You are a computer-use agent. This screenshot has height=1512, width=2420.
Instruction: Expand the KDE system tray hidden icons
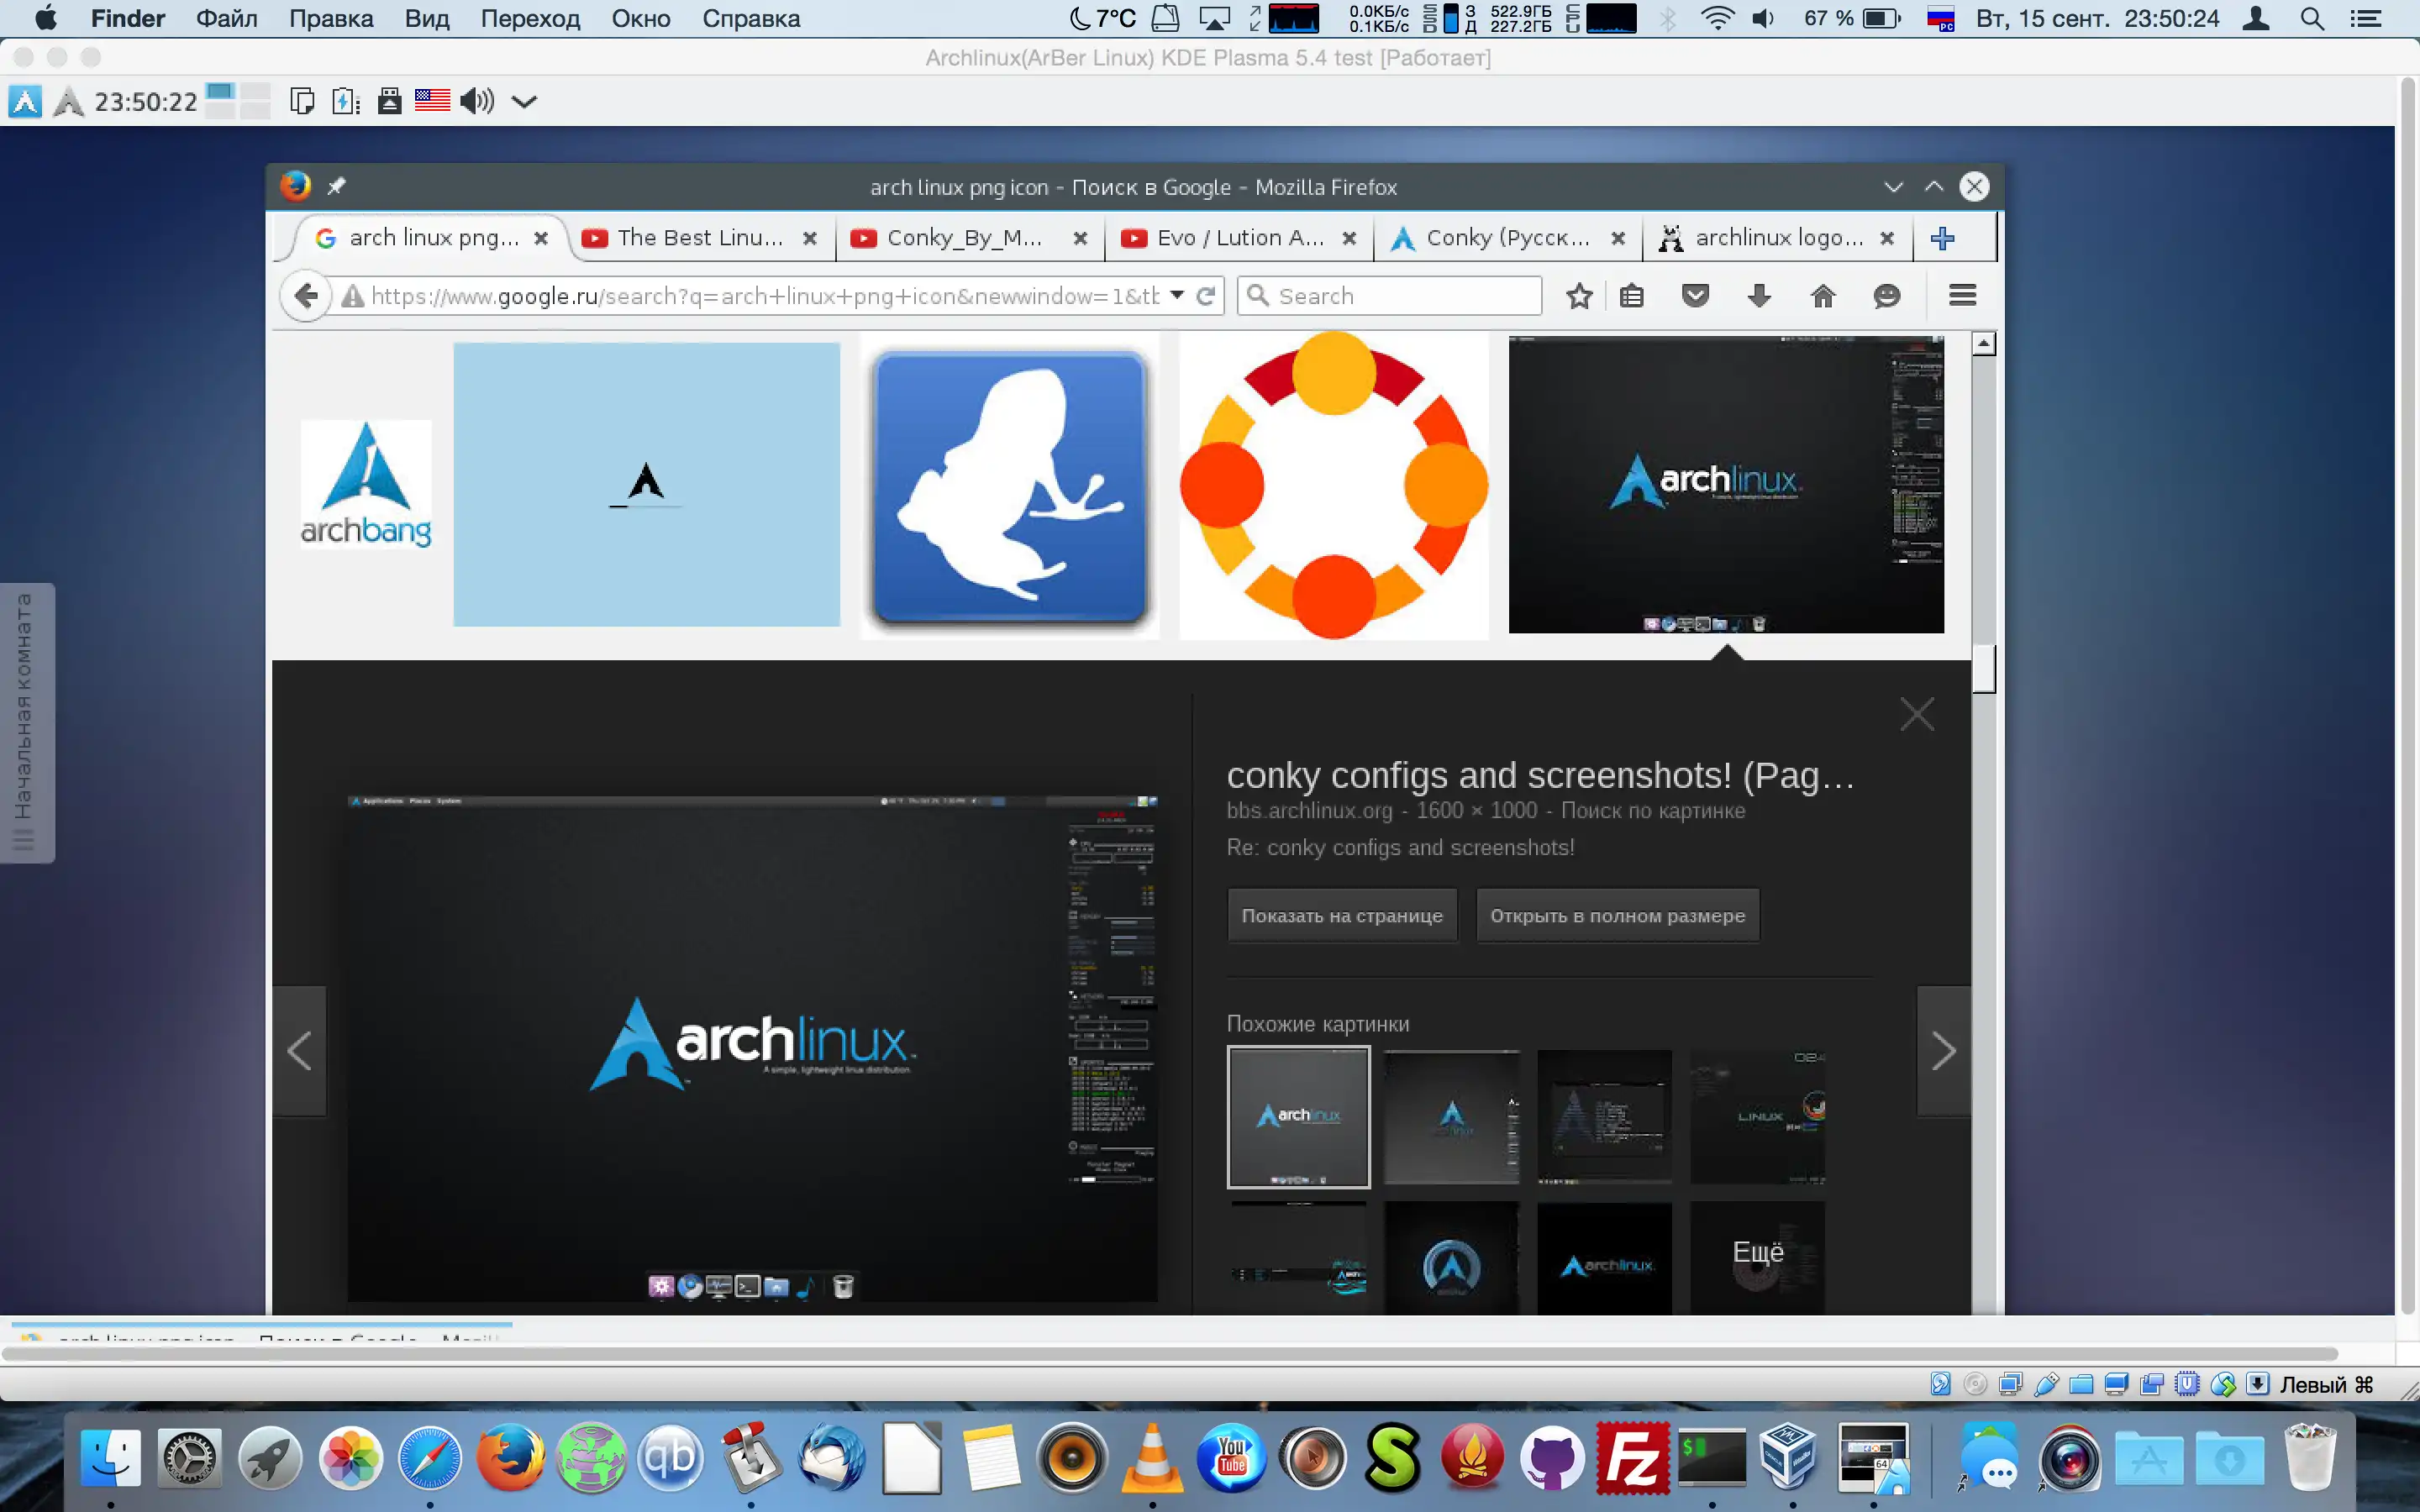(524, 101)
